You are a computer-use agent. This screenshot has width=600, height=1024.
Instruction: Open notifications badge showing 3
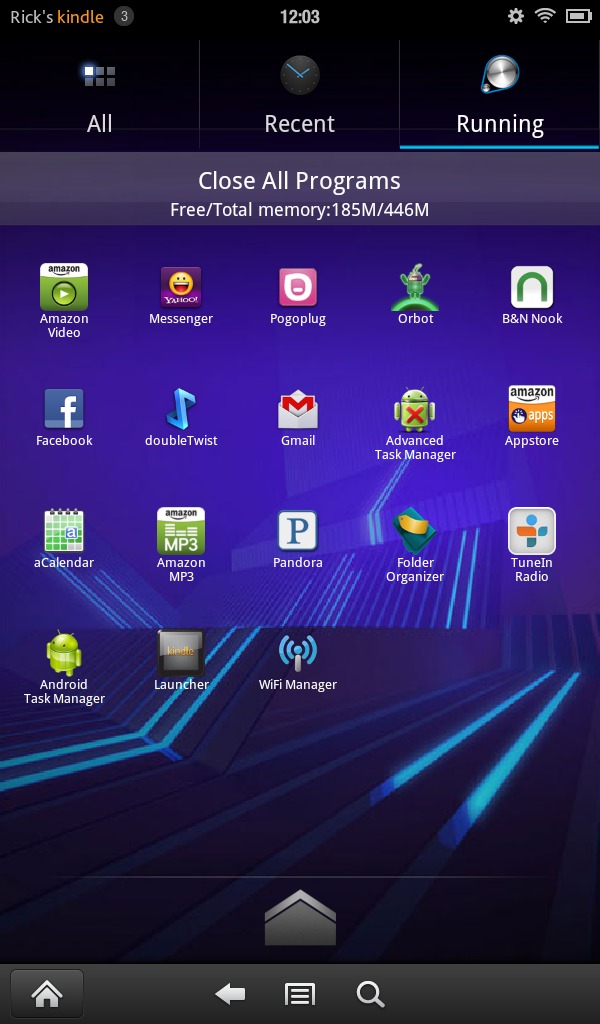[123, 16]
